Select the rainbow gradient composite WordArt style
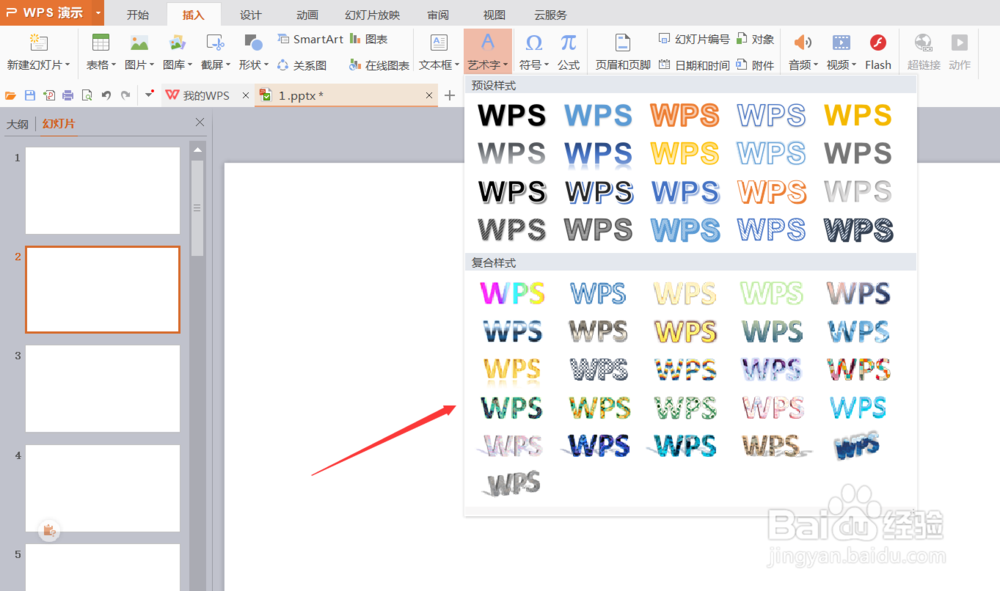 (x=512, y=293)
